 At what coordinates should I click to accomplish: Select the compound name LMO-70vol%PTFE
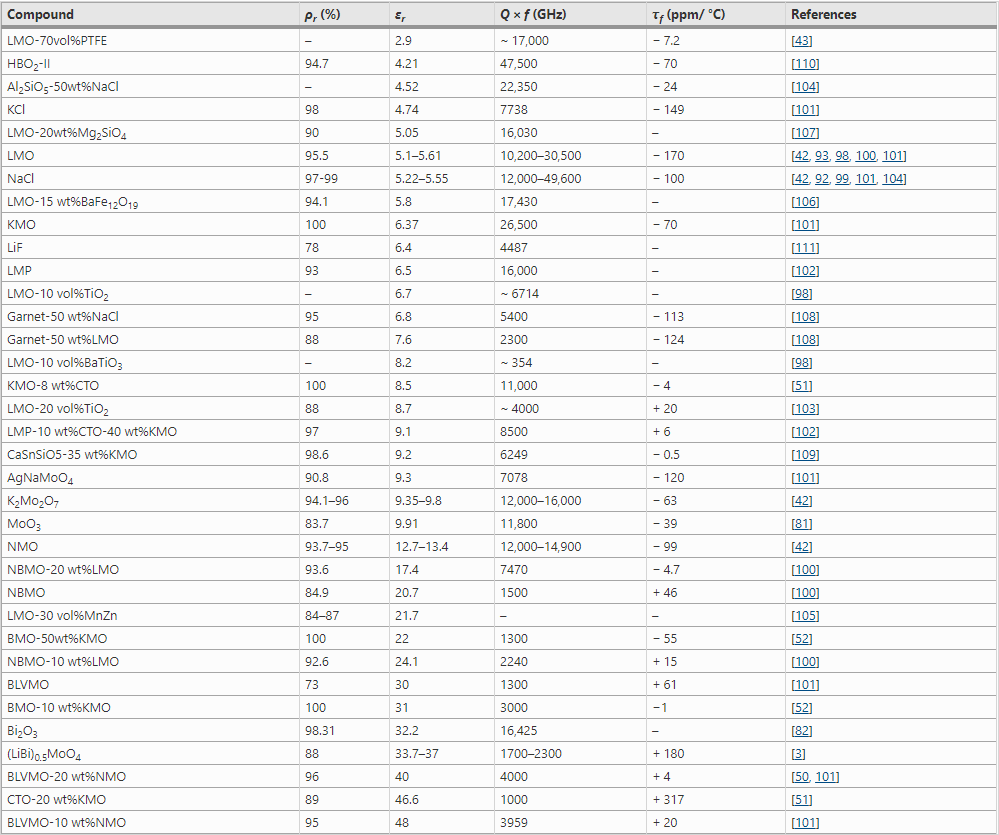pyautogui.click(x=57, y=41)
